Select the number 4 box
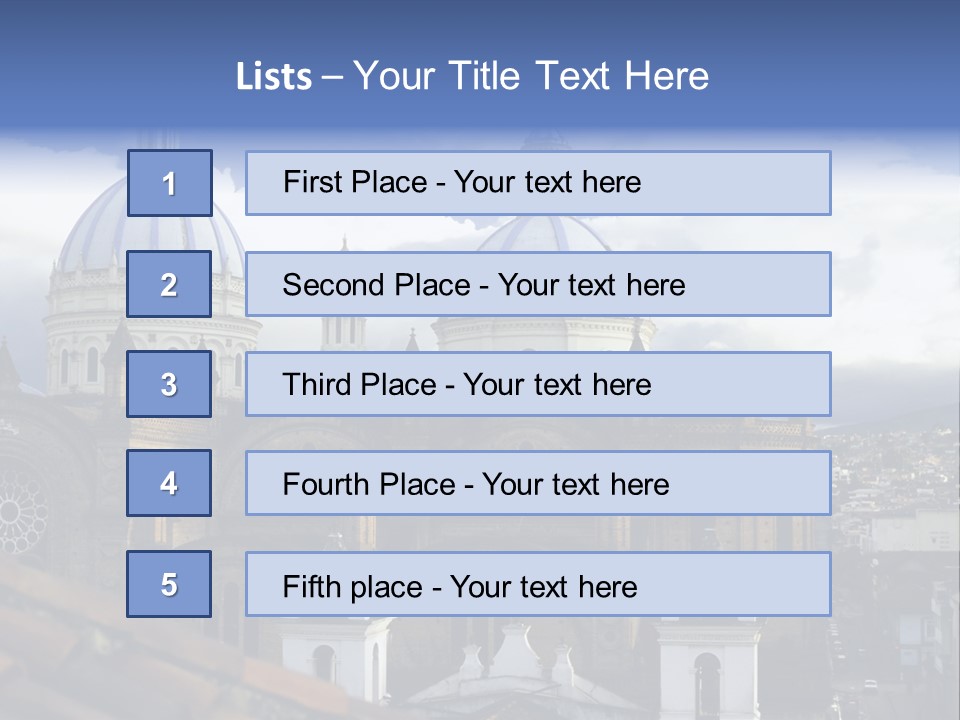The height and width of the screenshot is (720, 960). (x=169, y=483)
